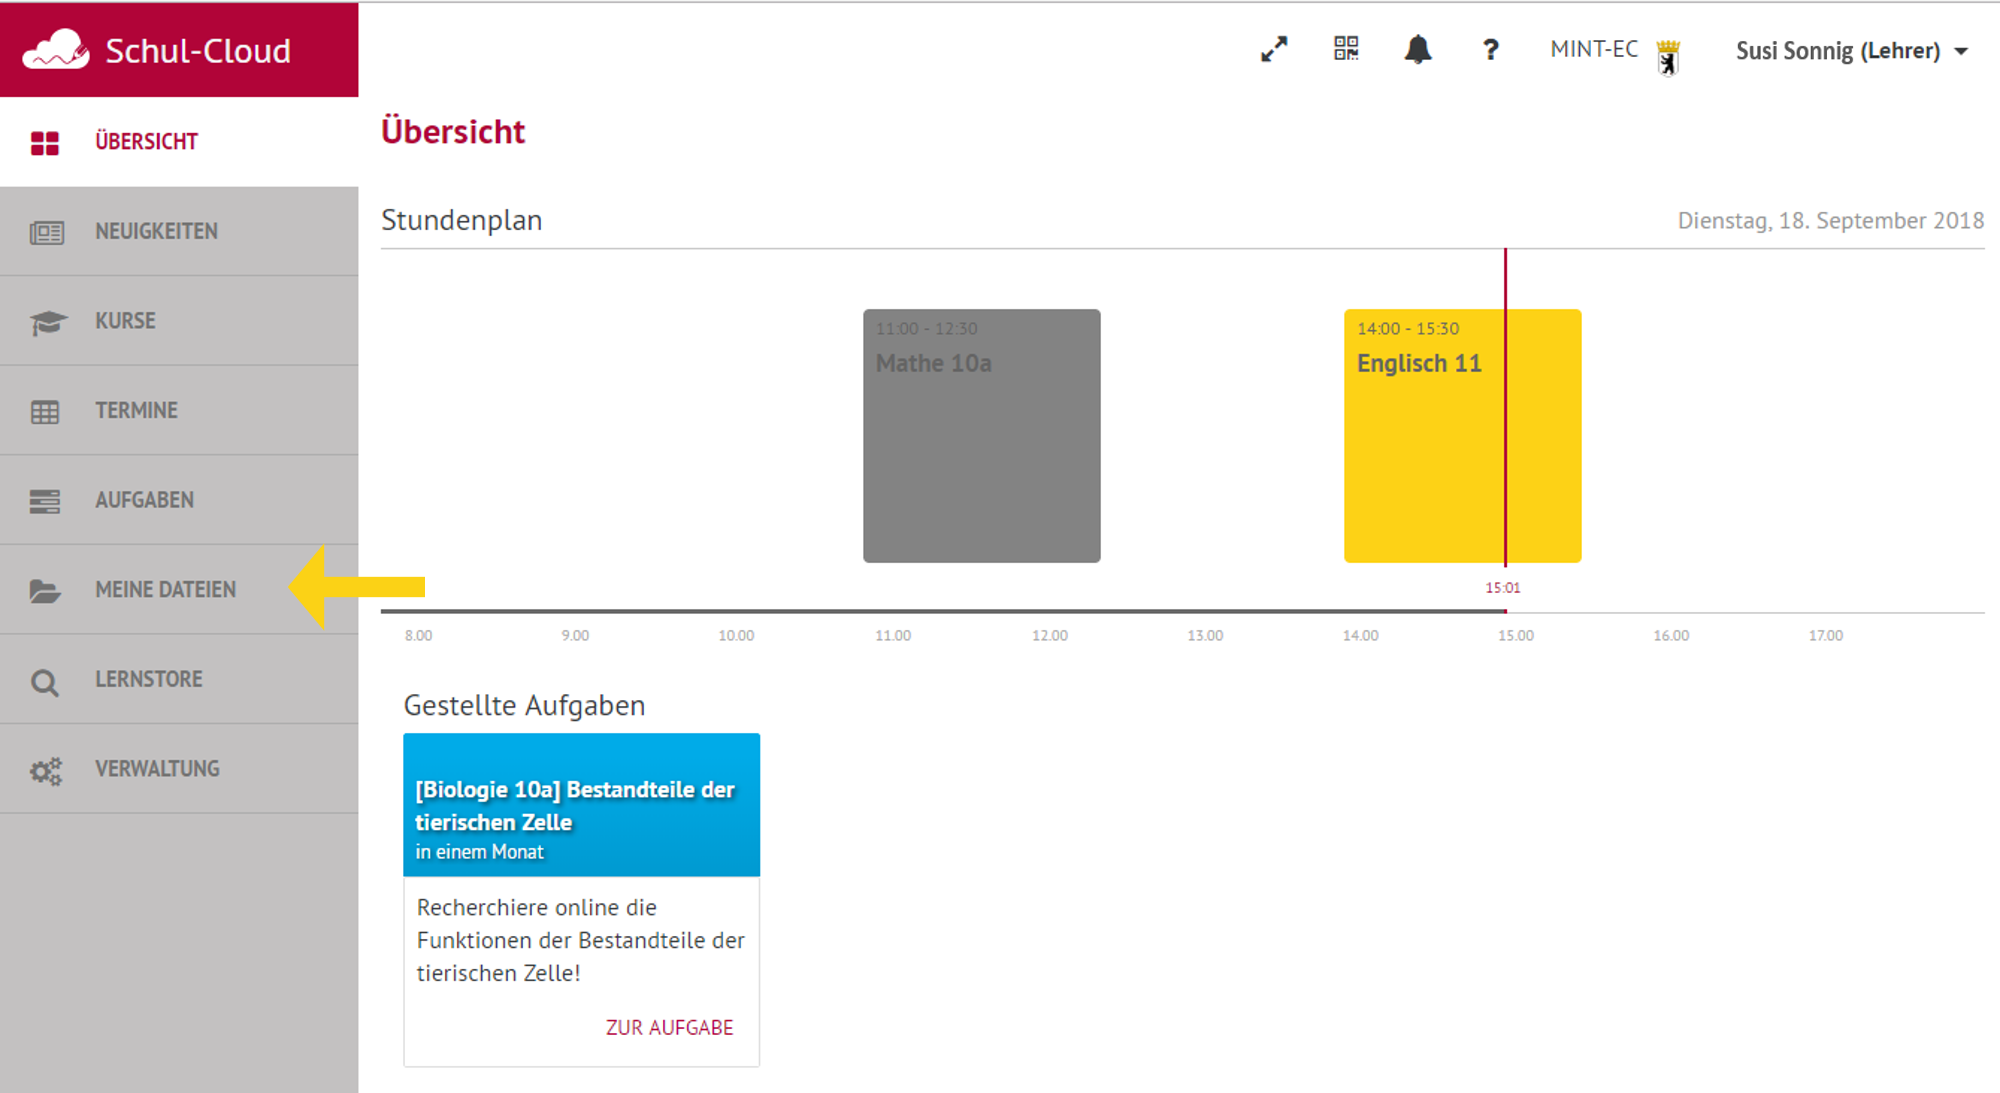Viewport: 2000px width, 1093px height.
Task: Expand the Susi Sonnig (Lehrer) user dropdown
Action: pos(1852,51)
